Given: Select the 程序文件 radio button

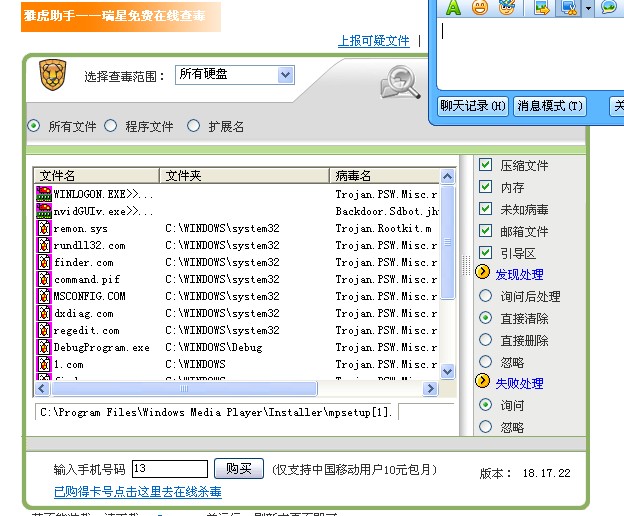Looking at the screenshot, I should [110, 126].
